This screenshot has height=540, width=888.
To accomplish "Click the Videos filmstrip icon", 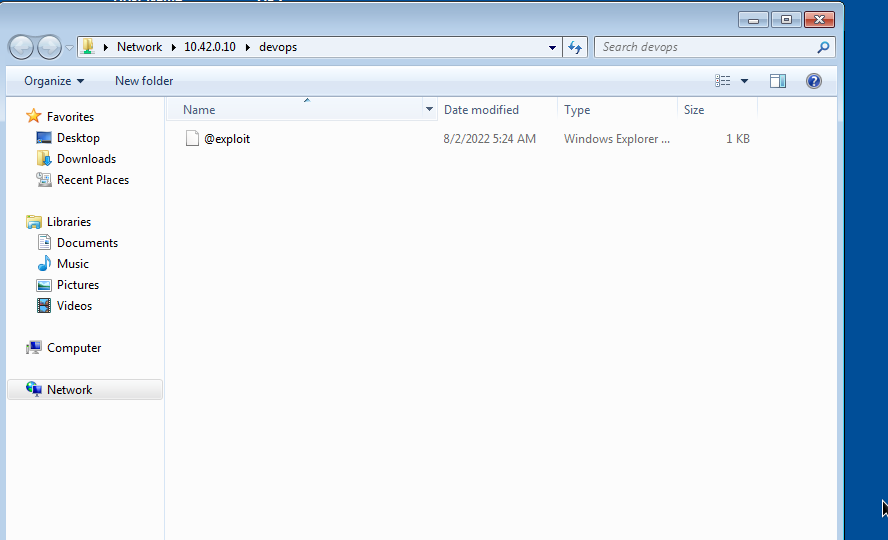I will pos(44,306).
